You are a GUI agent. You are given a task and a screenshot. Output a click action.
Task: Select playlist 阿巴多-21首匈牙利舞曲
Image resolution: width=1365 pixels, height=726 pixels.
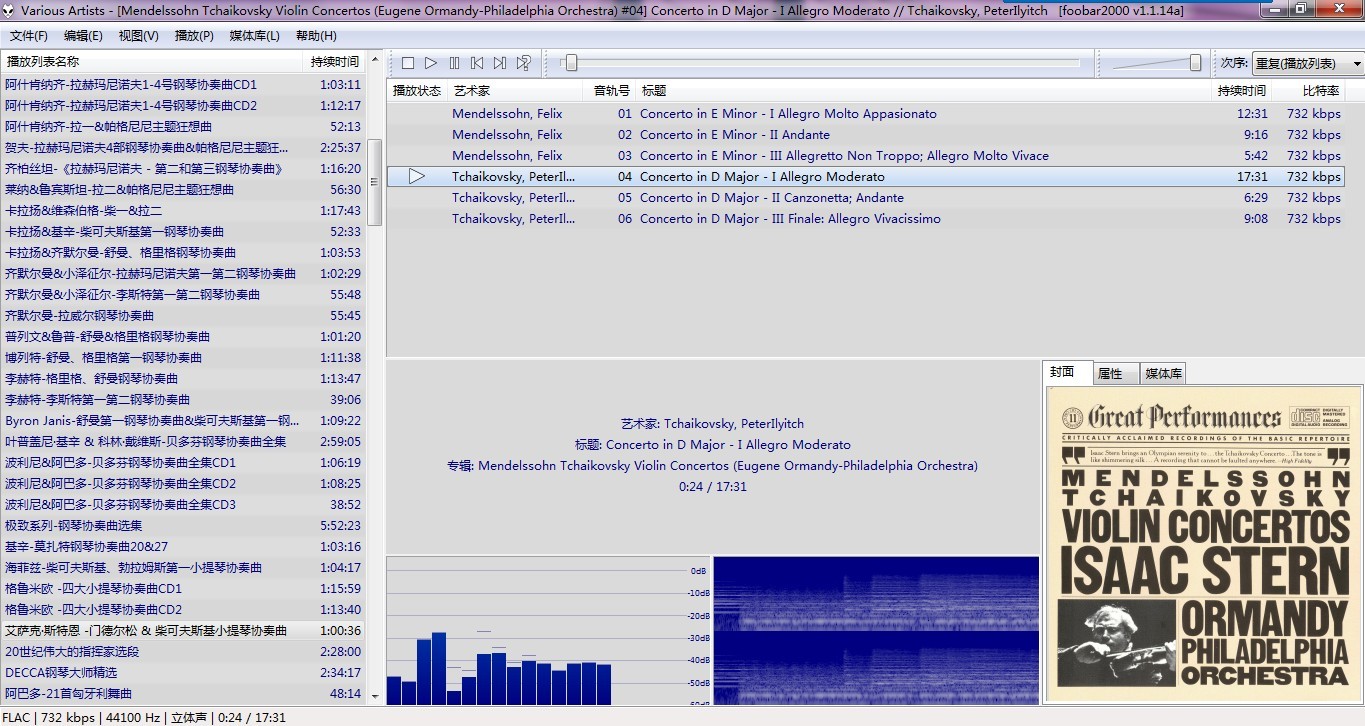183,694
